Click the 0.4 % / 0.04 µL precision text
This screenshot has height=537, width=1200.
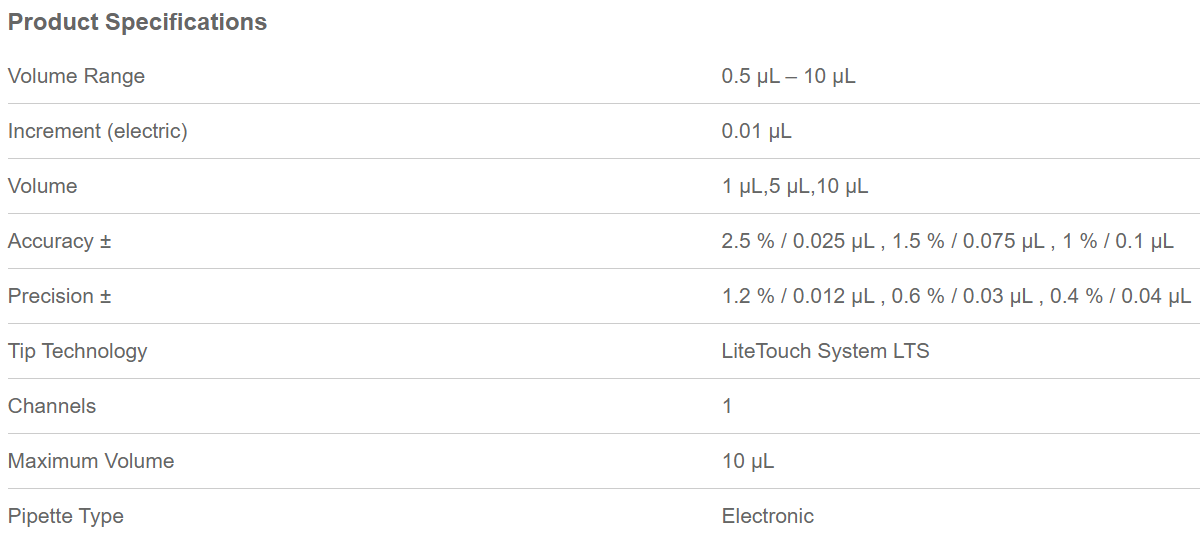tap(1120, 296)
